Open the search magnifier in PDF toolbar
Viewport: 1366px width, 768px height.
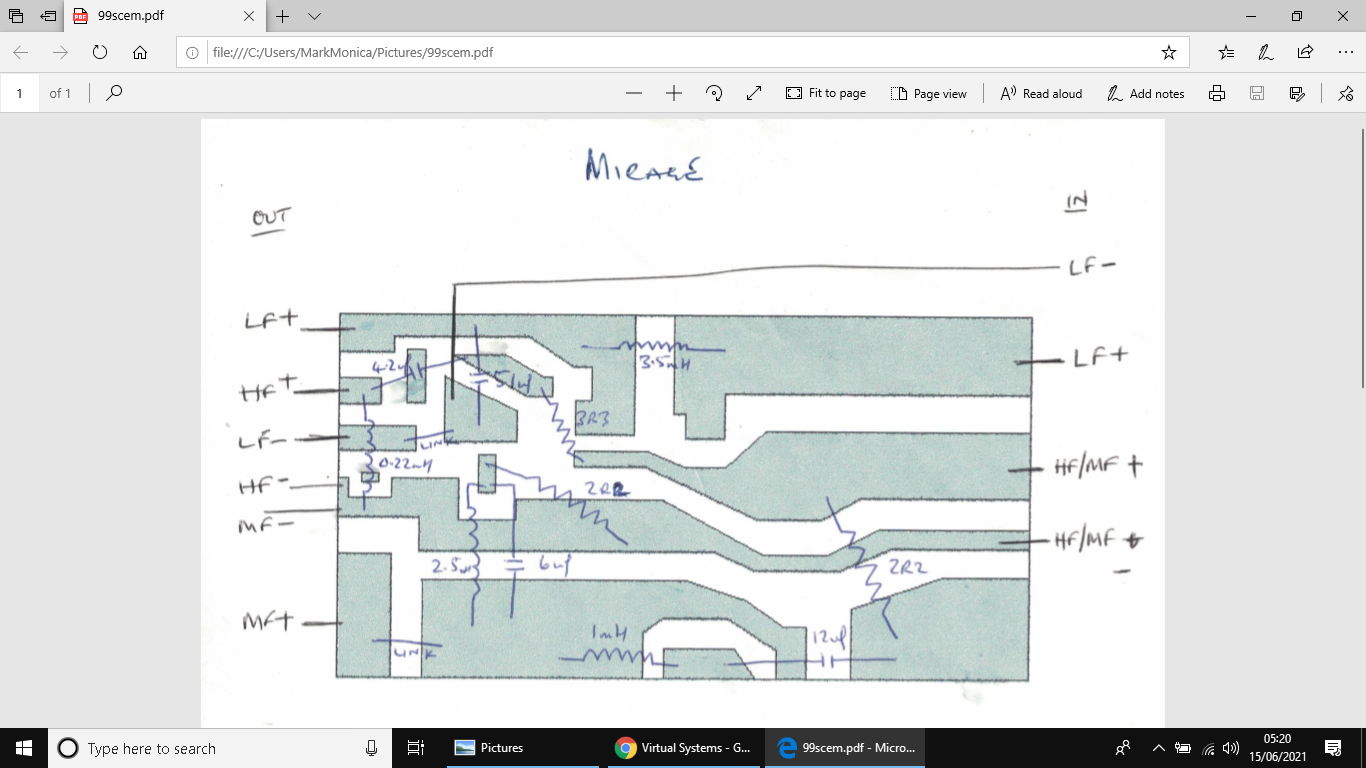[x=114, y=93]
